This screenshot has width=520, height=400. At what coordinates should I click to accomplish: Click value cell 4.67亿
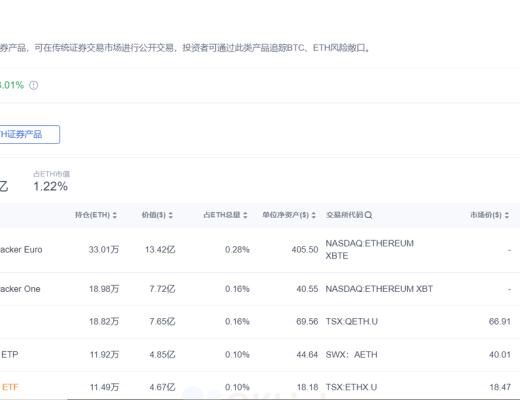pyautogui.click(x=162, y=387)
